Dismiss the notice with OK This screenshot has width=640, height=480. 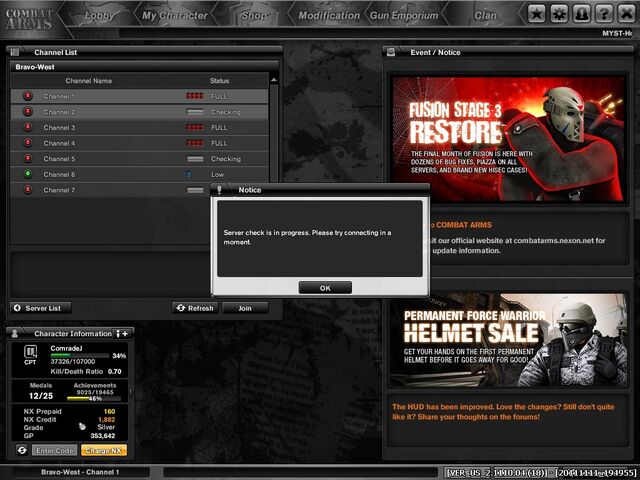tap(325, 288)
